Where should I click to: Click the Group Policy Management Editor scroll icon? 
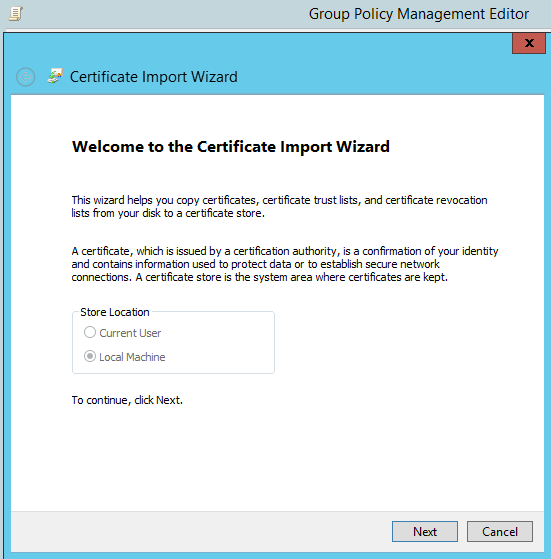pos(16,14)
